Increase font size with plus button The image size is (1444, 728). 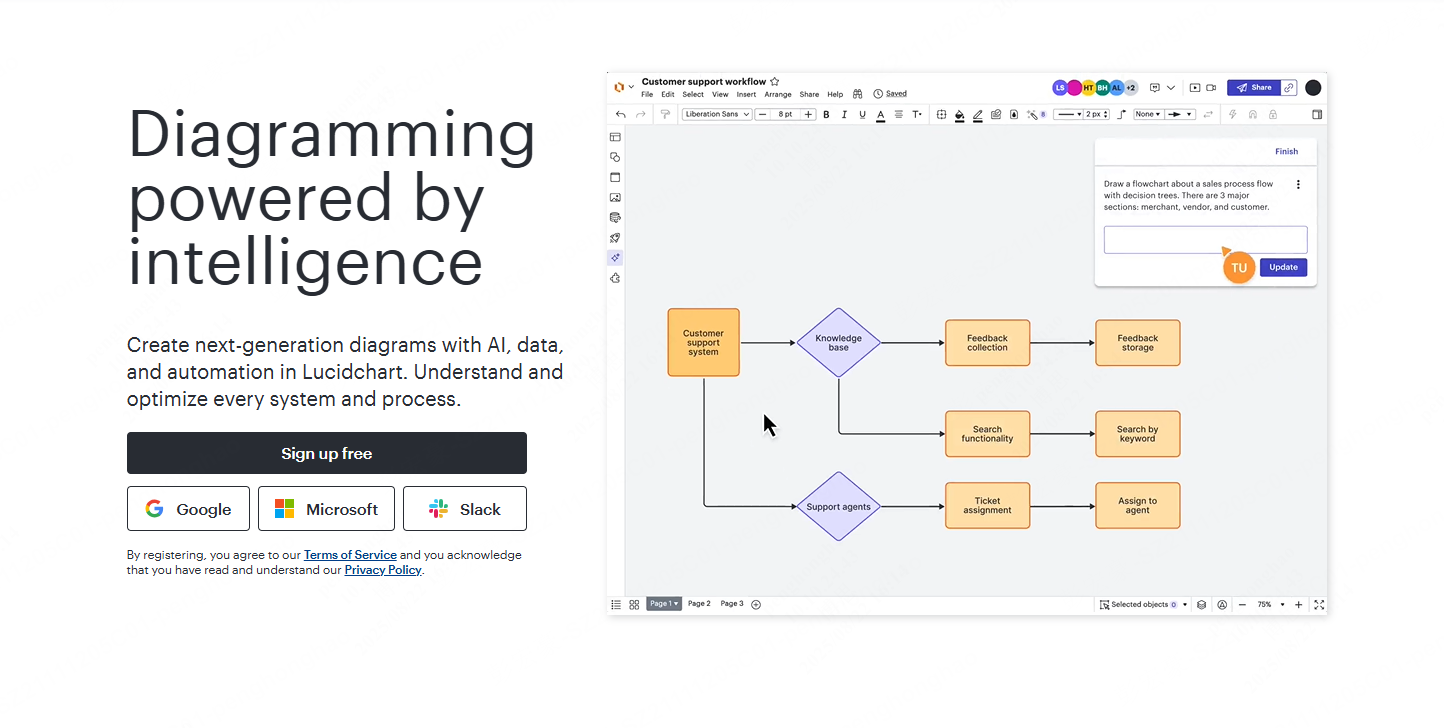(809, 115)
